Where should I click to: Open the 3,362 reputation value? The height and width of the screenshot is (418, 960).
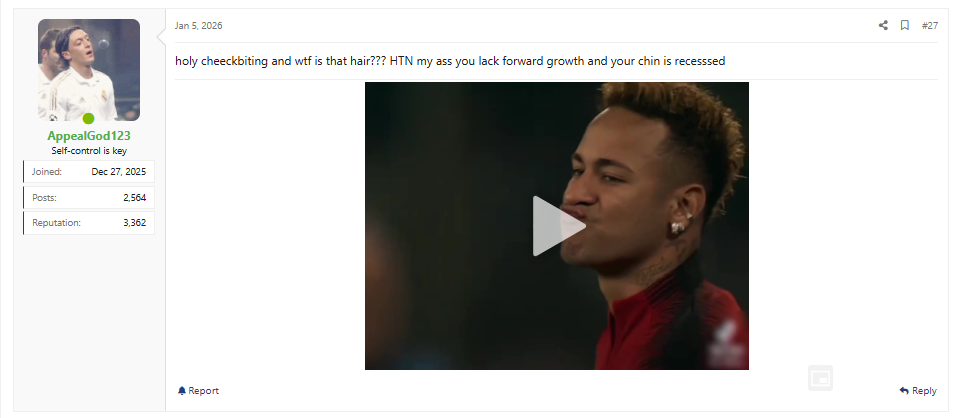[135, 223]
